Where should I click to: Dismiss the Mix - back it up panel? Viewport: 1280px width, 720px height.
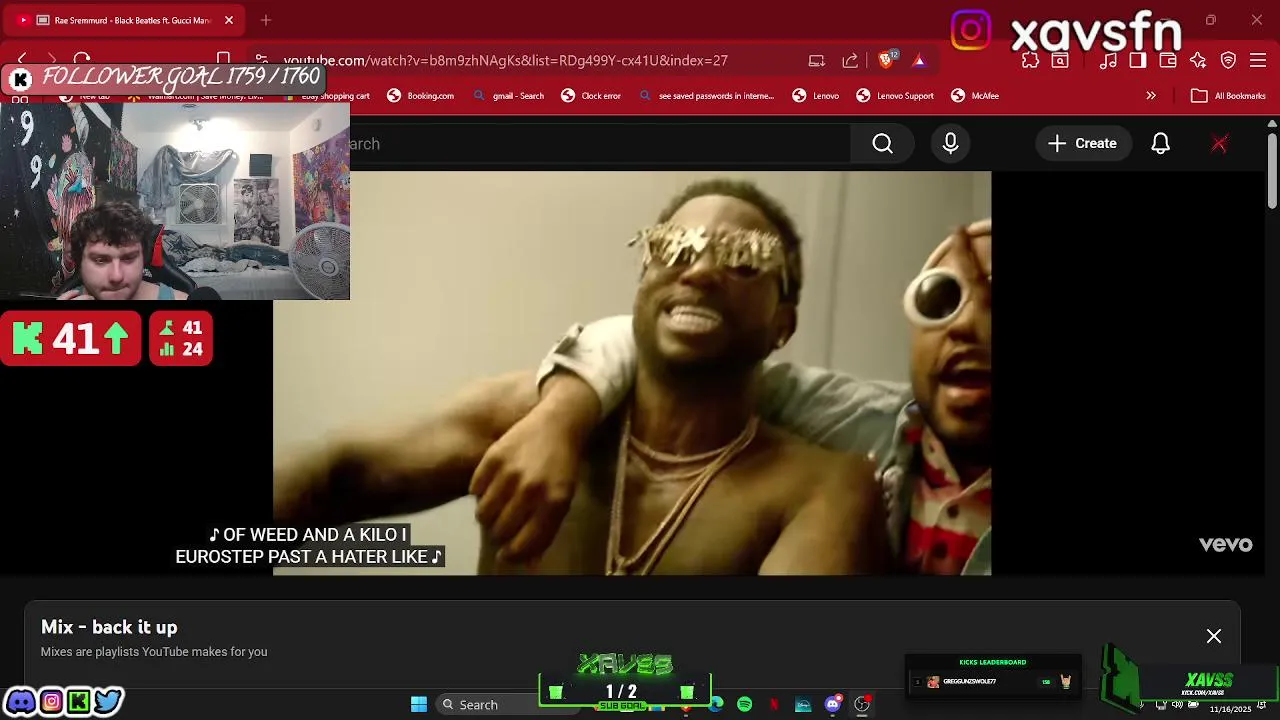tap(1214, 636)
